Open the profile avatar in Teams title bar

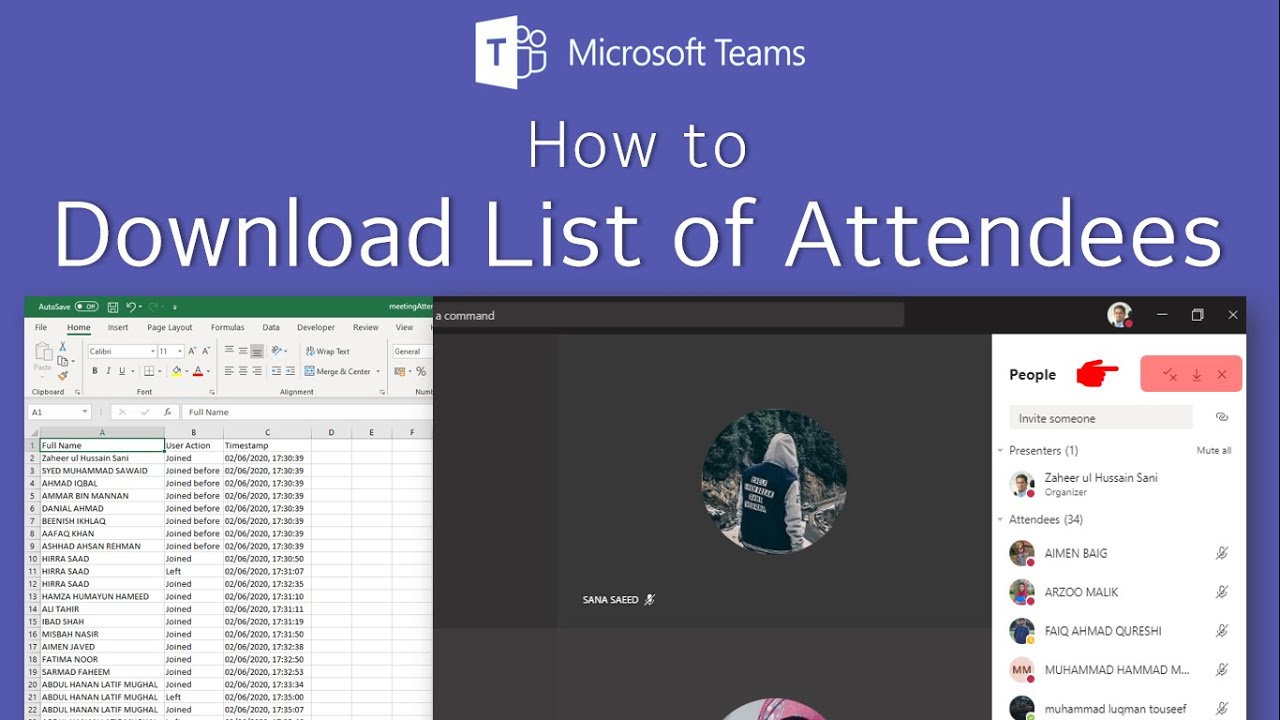1120,315
